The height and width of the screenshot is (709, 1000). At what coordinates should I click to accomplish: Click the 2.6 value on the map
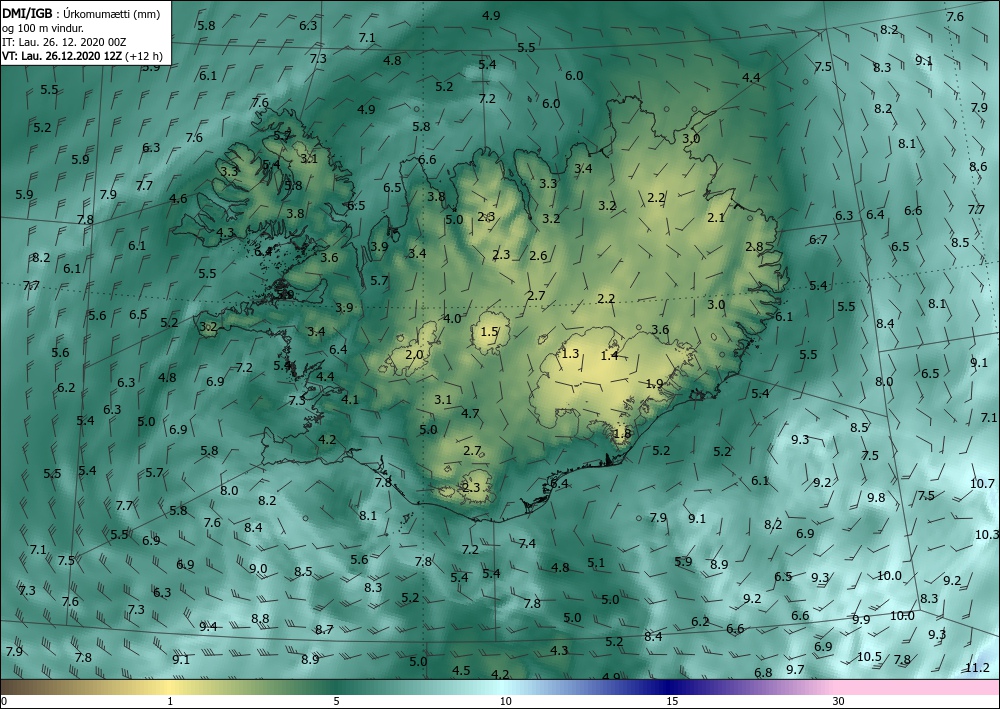point(538,256)
